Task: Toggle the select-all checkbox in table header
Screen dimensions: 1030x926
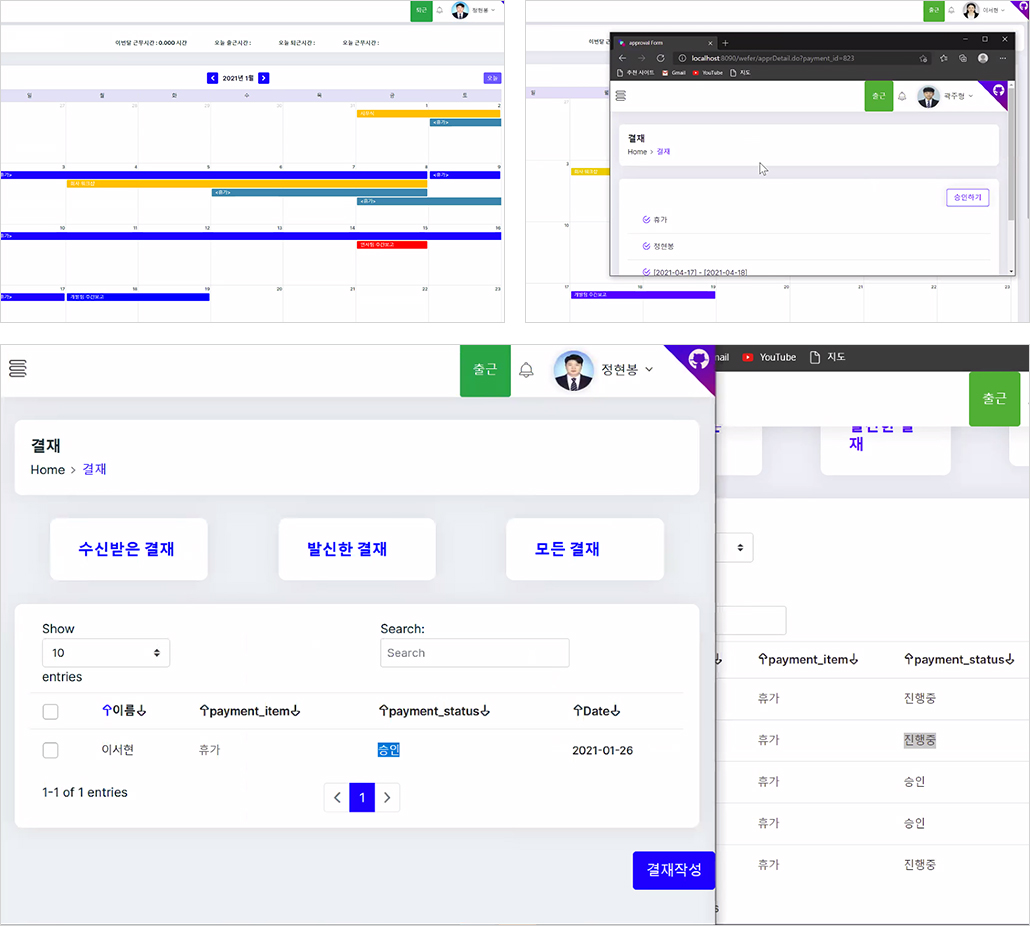Action: [x=51, y=711]
